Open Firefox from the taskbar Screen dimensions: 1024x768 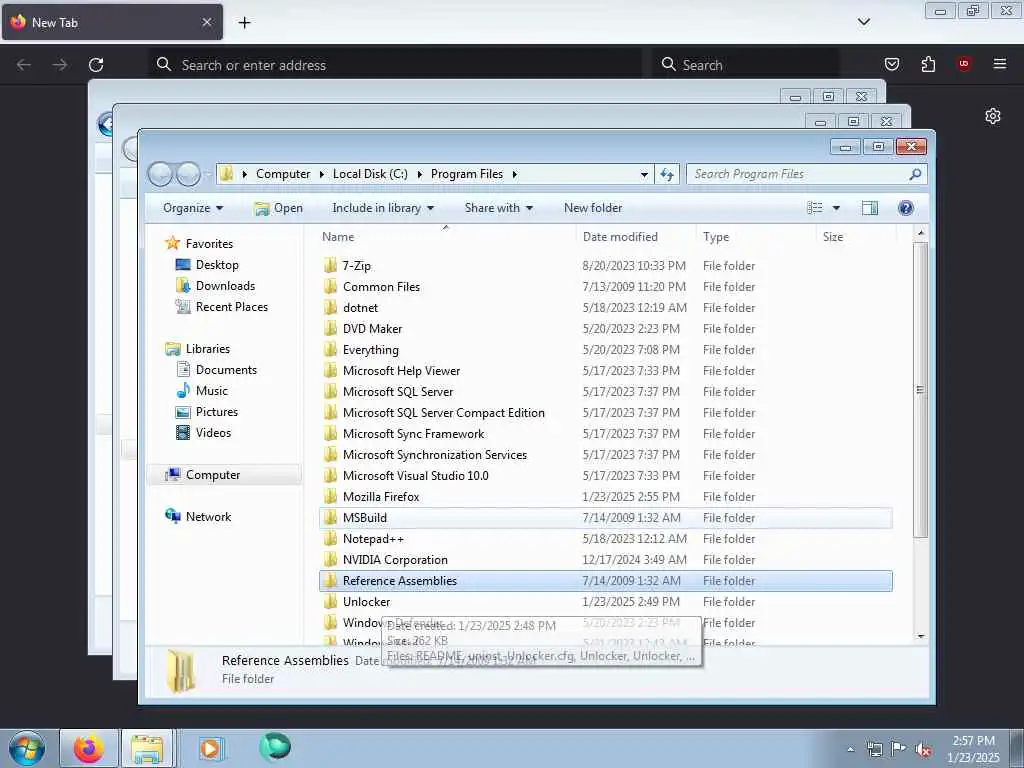88,748
